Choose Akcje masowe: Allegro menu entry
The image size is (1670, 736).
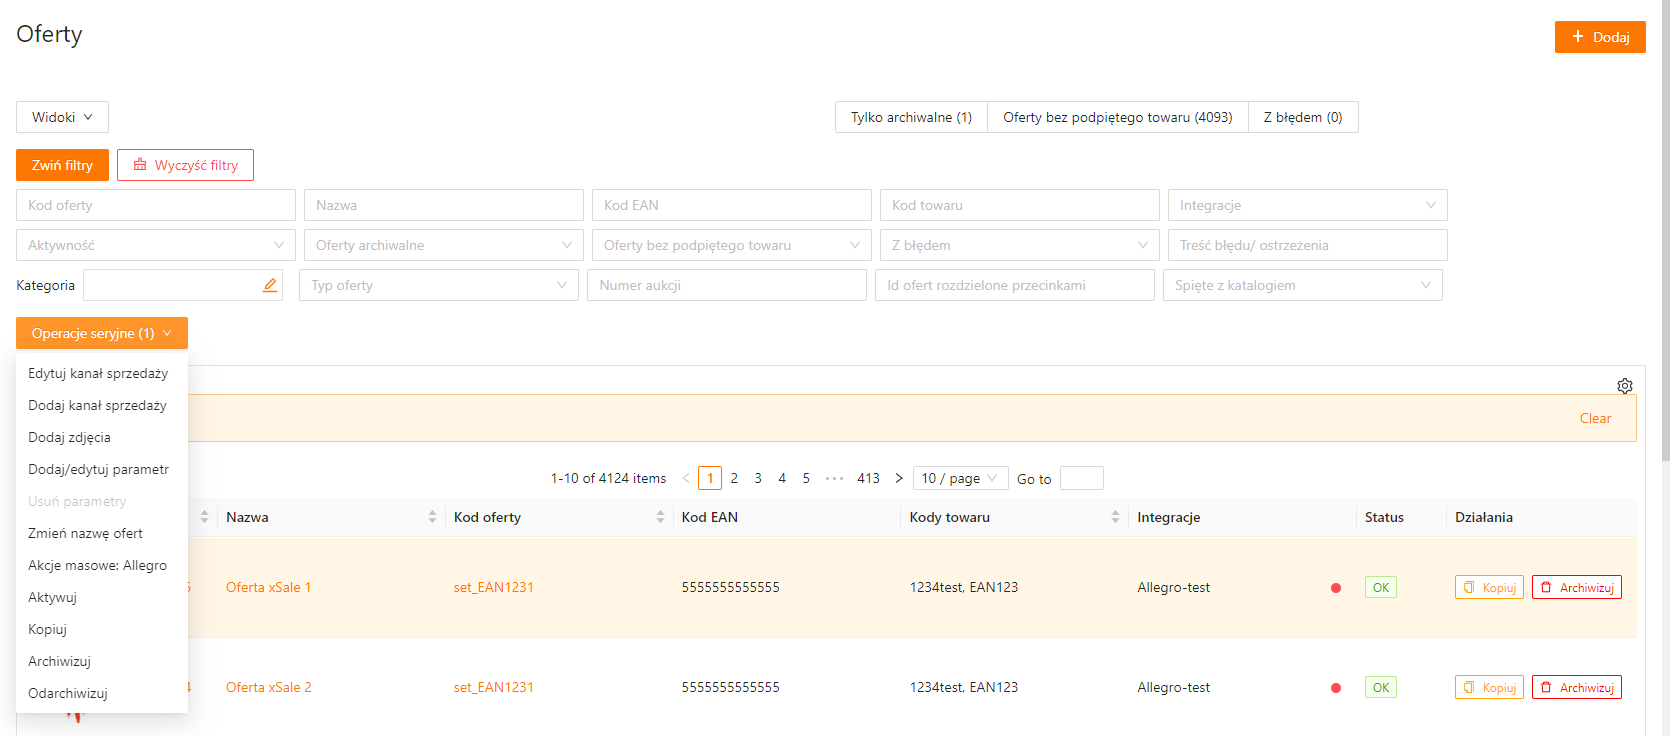pyautogui.click(x=97, y=565)
